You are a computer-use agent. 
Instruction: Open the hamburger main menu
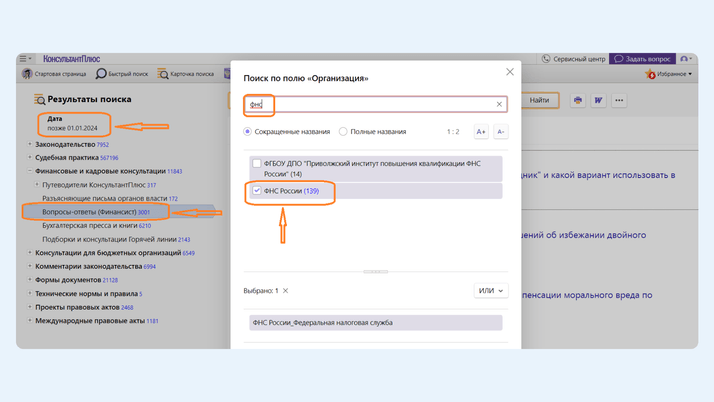coord(26,59)
